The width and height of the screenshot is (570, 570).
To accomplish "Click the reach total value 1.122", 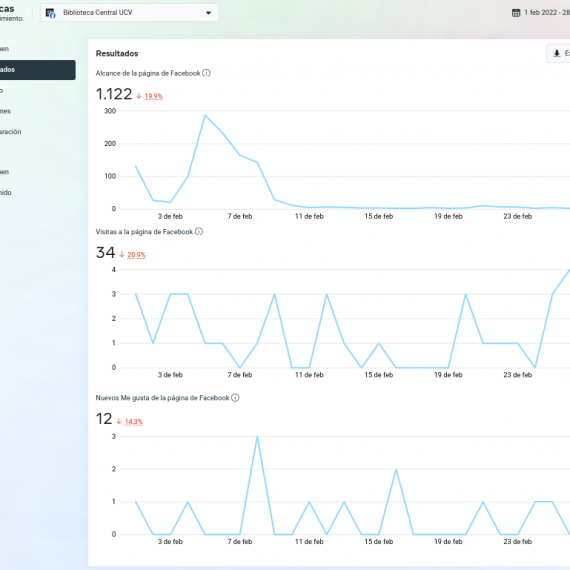I will click(114, 94).
